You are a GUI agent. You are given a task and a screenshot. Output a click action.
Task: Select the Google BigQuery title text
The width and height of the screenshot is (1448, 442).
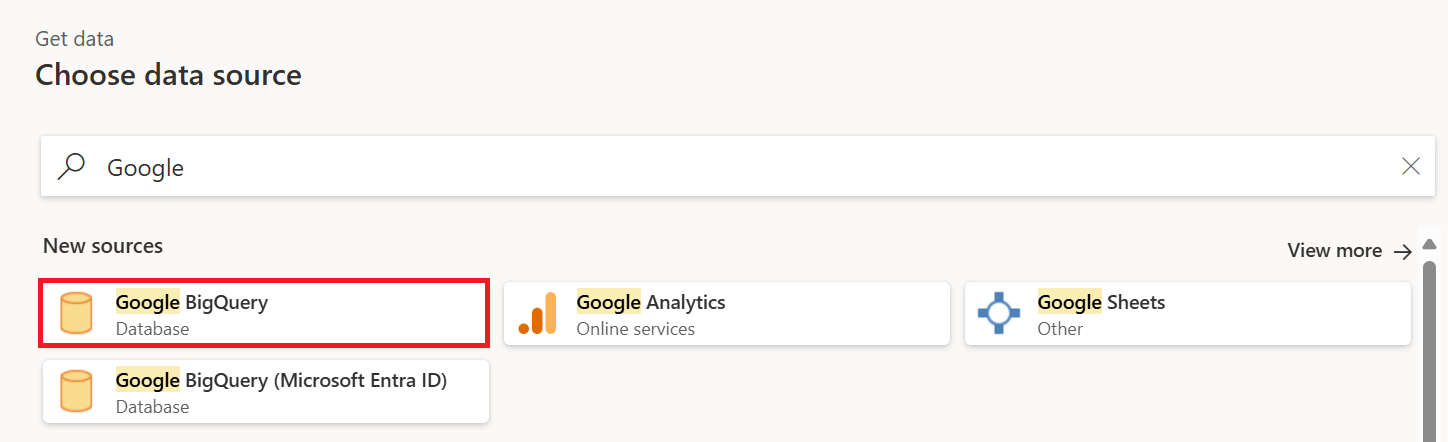point(192,302)
